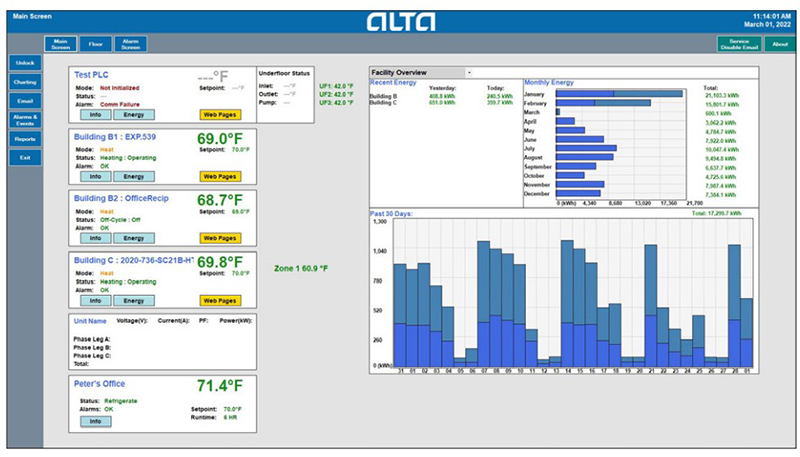Viewport: 800px width, 457px height.
Task: Open Web Pages for Building B1
Action: [220, 176]
